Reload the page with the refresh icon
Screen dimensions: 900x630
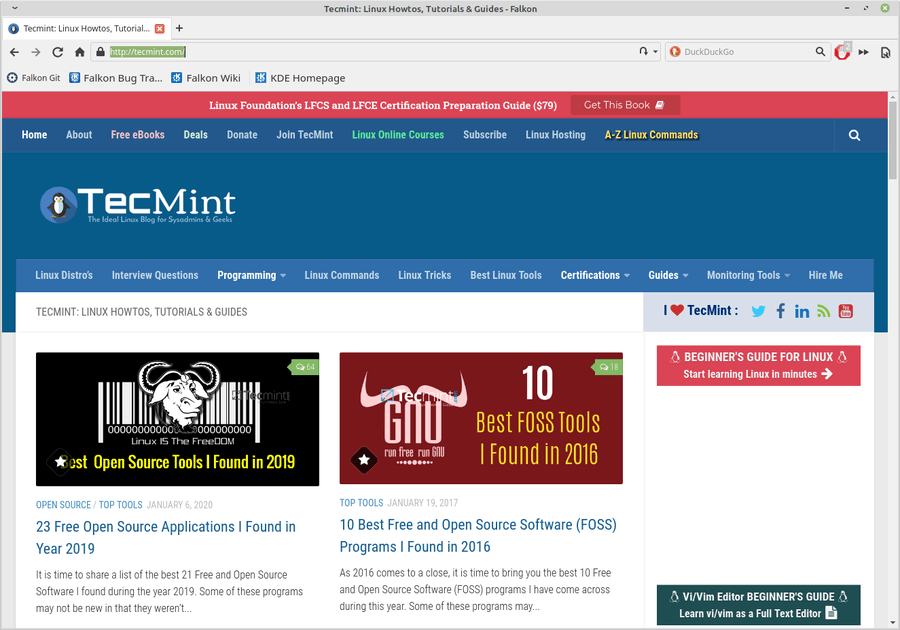[57, 52]
